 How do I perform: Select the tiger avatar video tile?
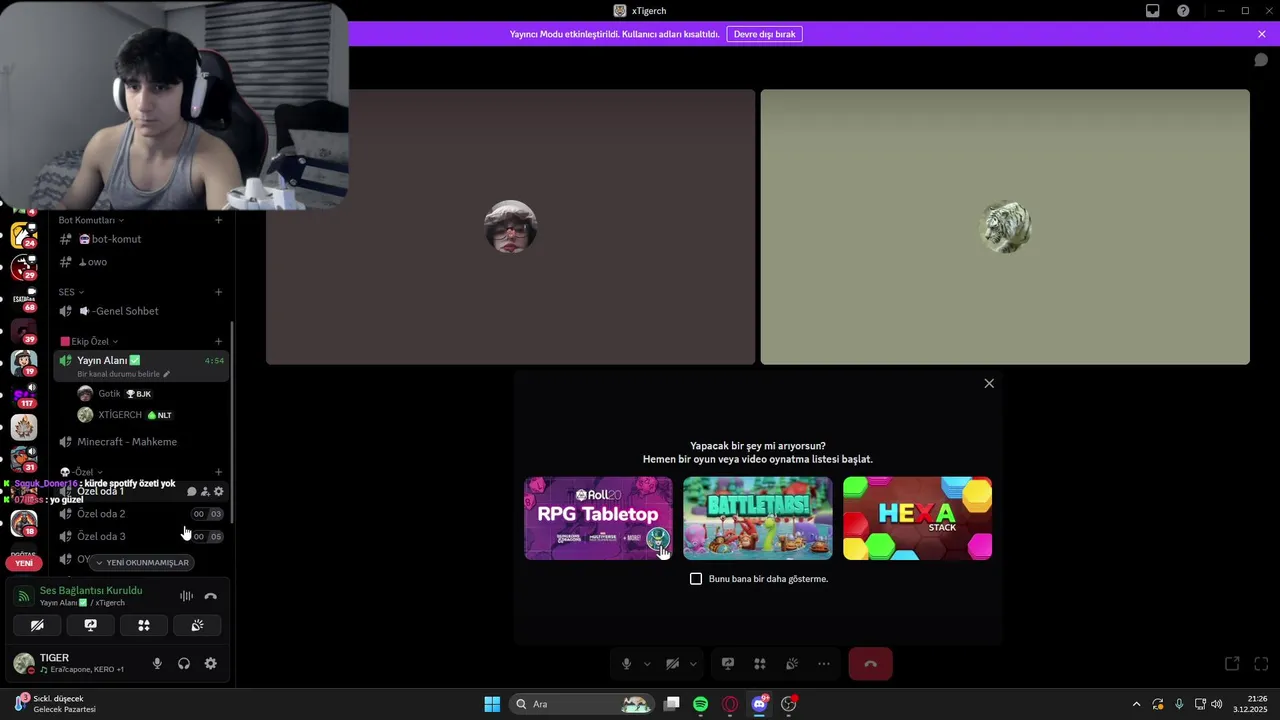click(1005, 227)
